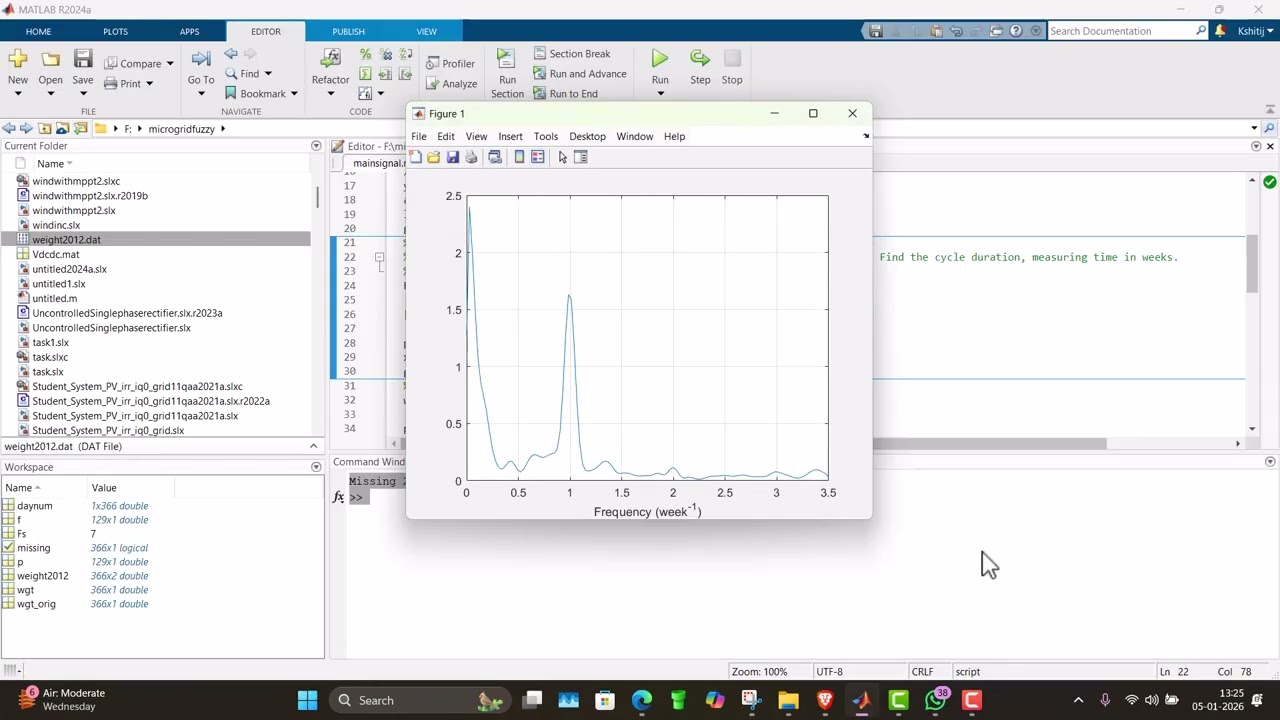Click the Go To arrow icon
The height and width of the screenshot is (720, 1280).
point(200,60)
